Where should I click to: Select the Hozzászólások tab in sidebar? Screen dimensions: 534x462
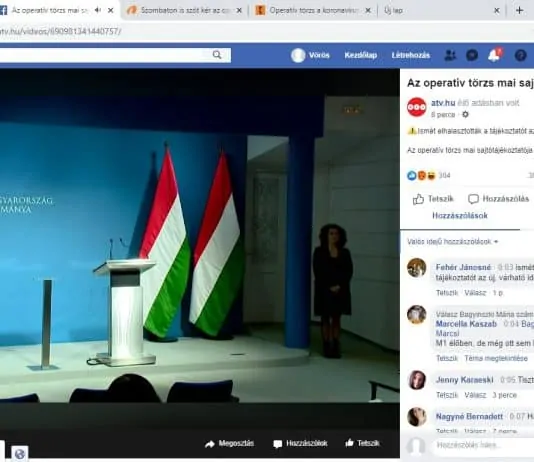click(460, 216)
